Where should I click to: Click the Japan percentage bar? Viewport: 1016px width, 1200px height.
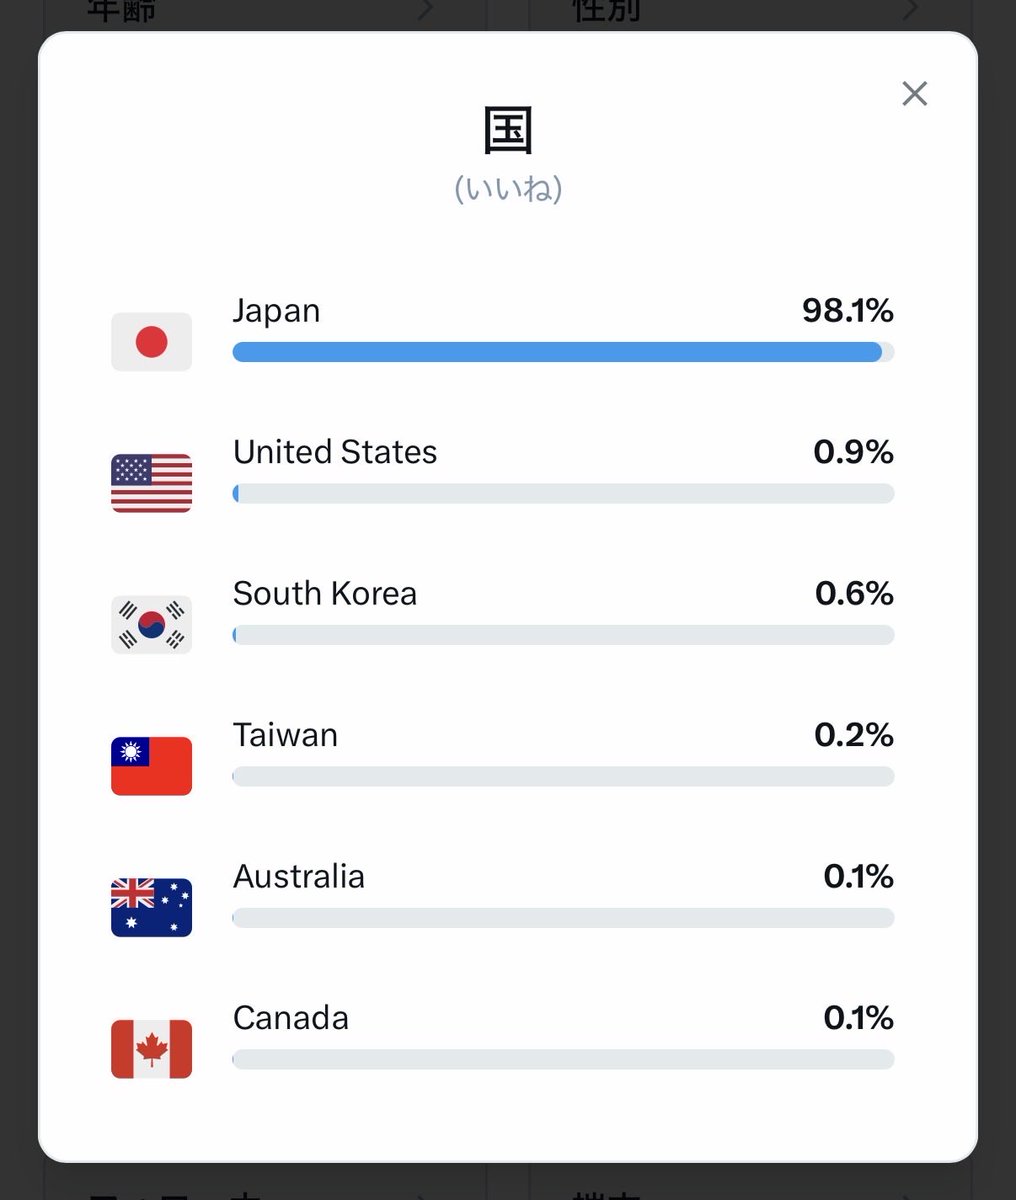click(563, 352)
